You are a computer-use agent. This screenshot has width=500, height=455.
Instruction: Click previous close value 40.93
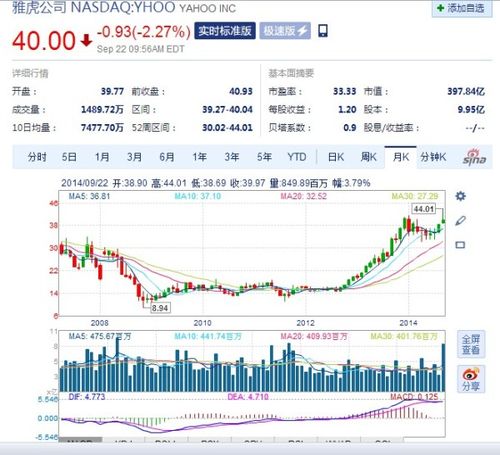(241, 91)
